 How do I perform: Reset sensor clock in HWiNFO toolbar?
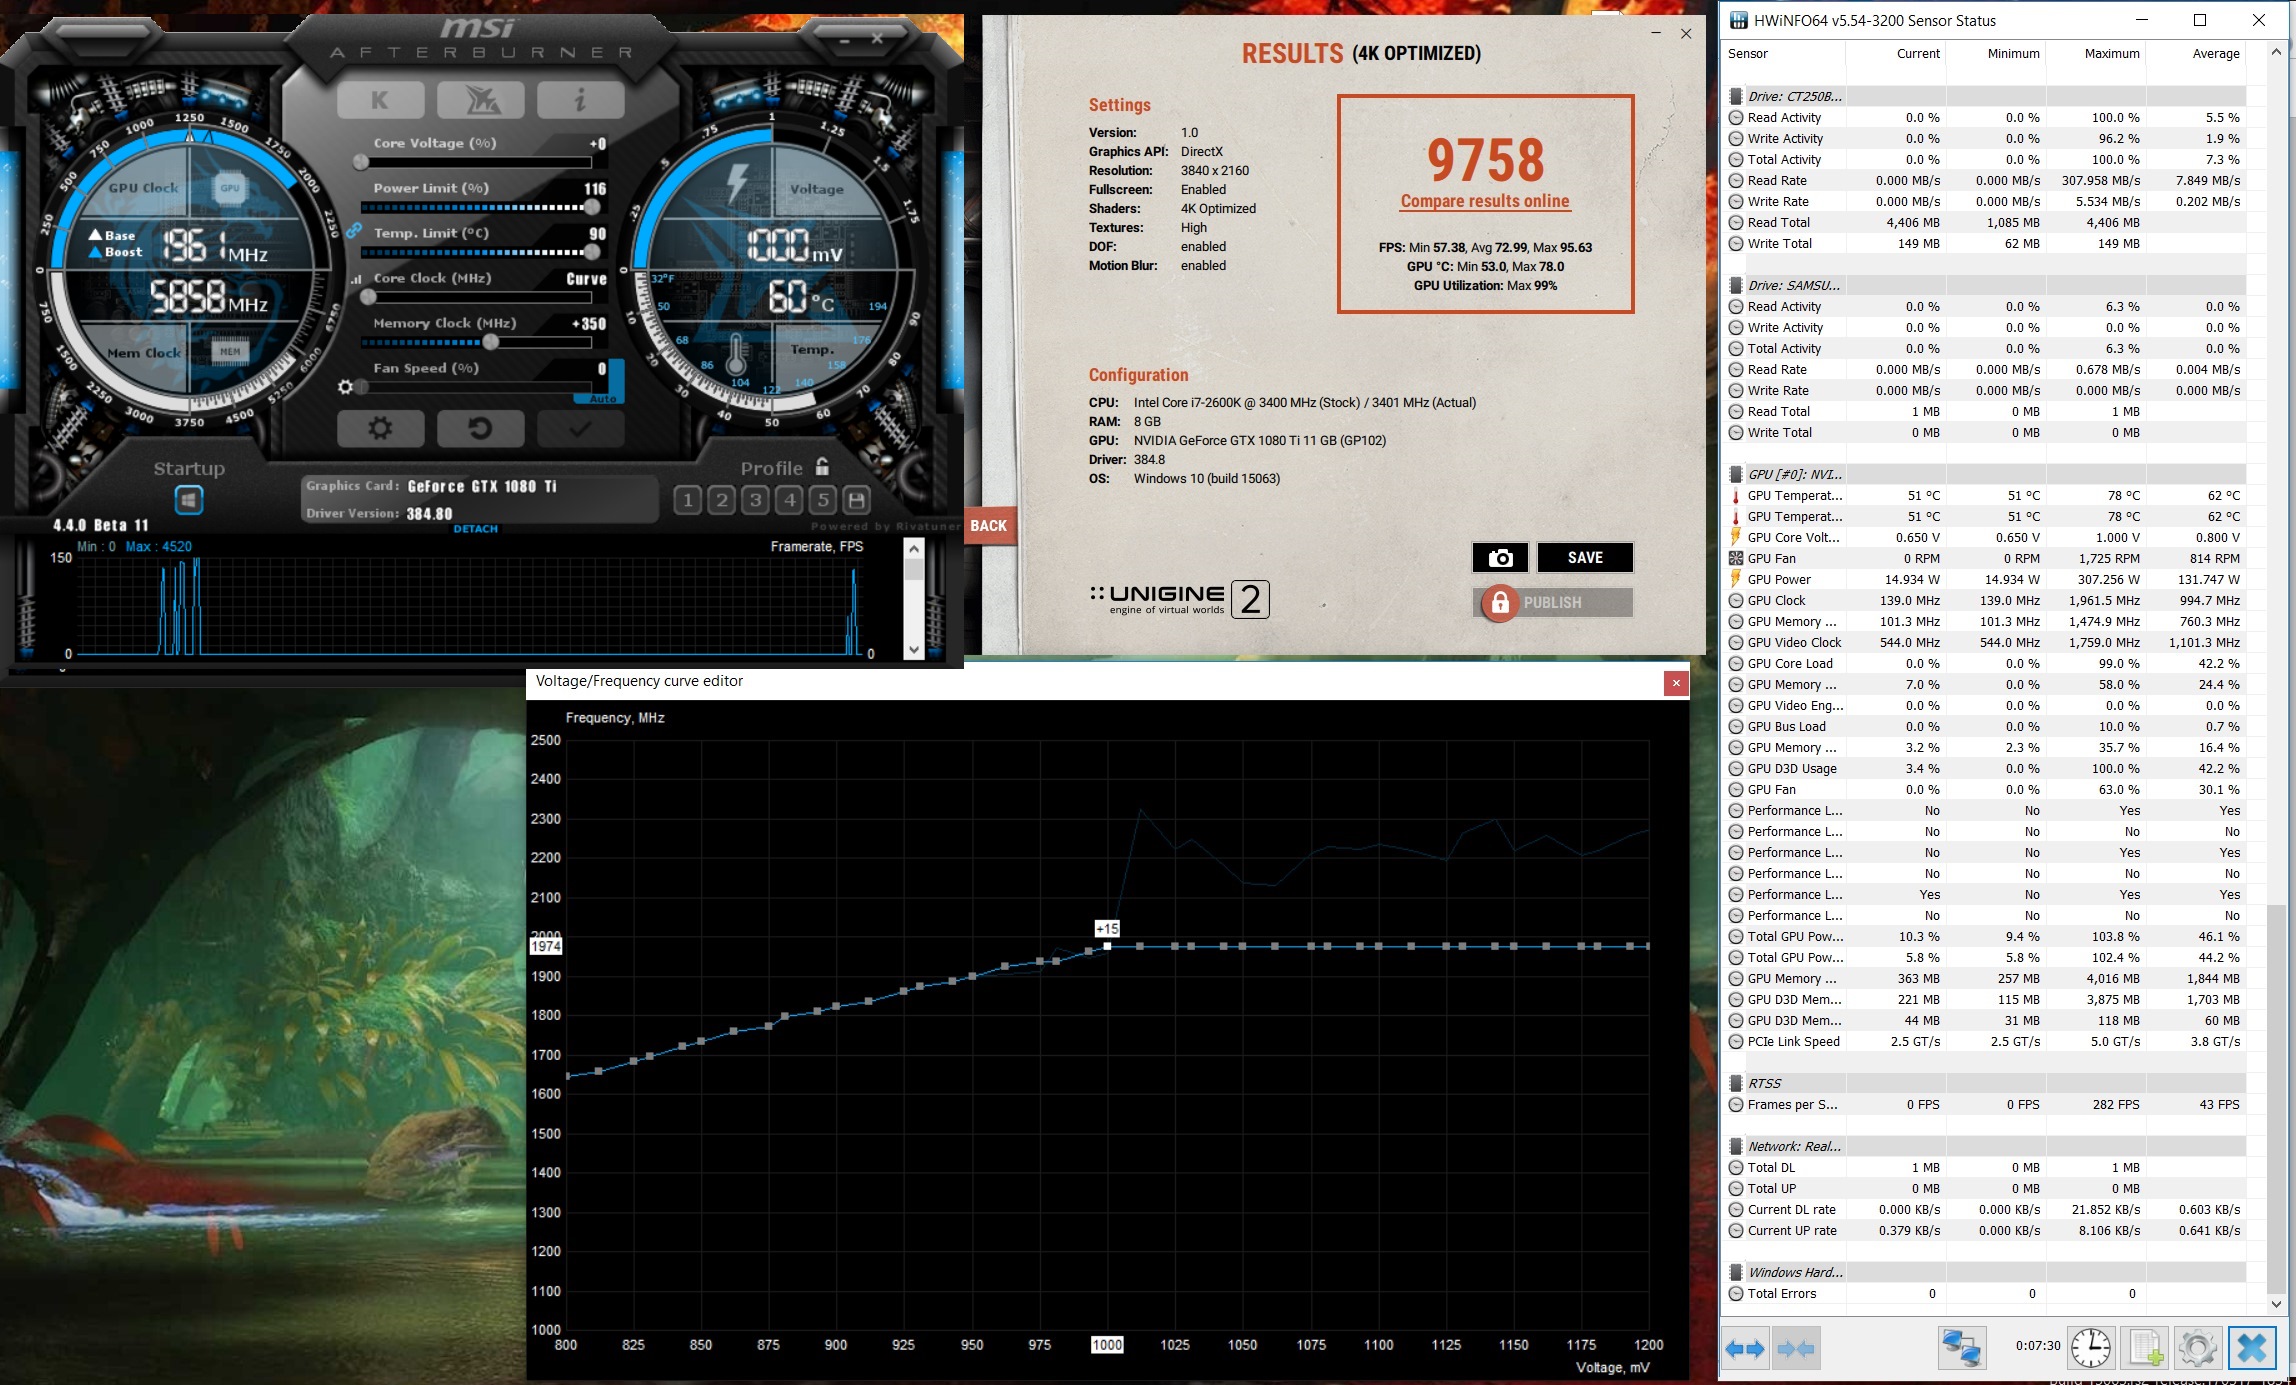2090,1348
